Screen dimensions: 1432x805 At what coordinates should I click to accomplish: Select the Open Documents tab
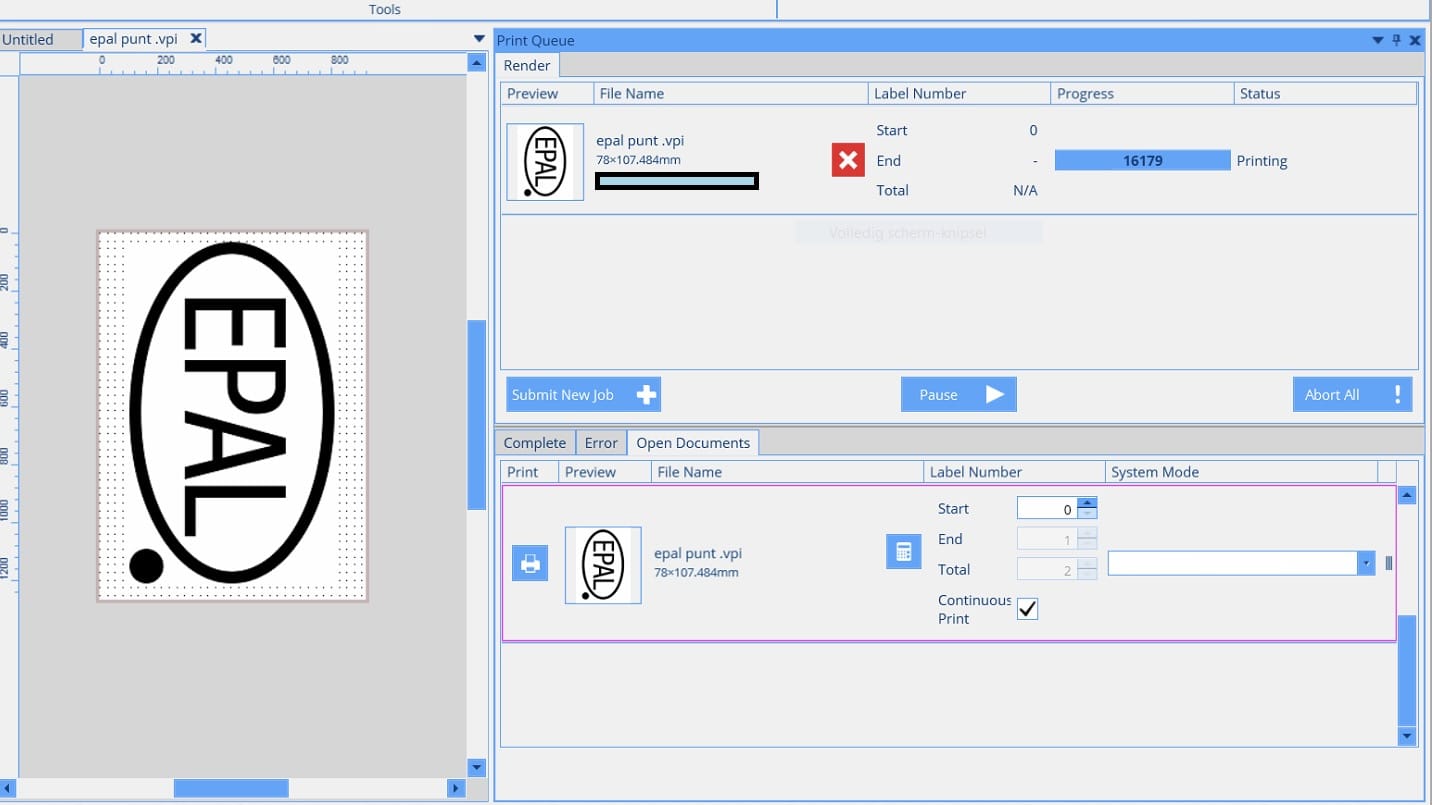pos(693,442)
